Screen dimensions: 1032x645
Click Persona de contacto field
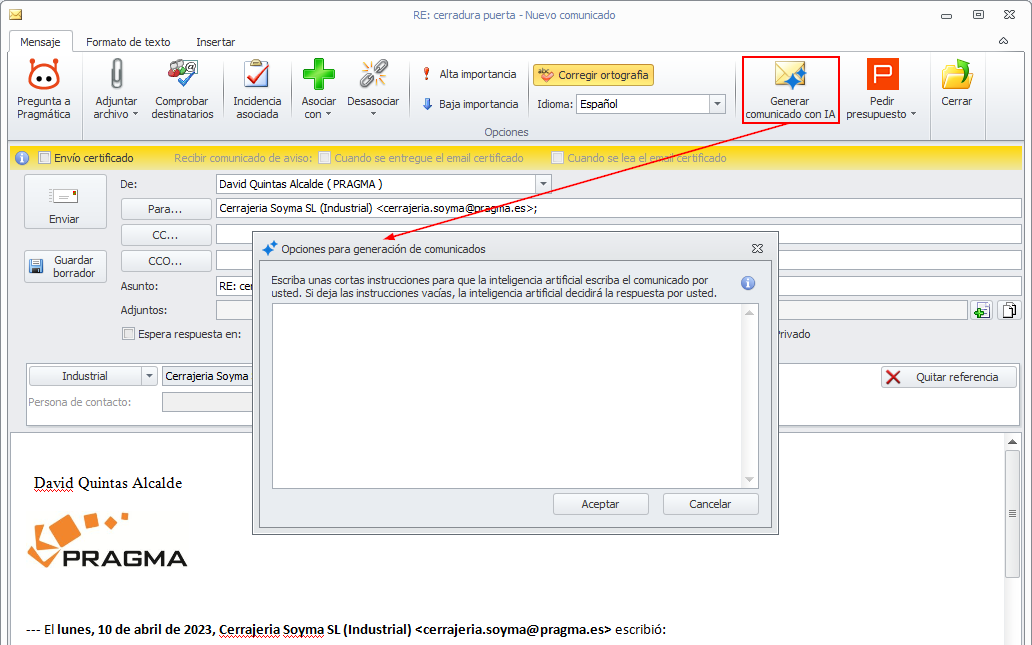click(x=207, y=402)
